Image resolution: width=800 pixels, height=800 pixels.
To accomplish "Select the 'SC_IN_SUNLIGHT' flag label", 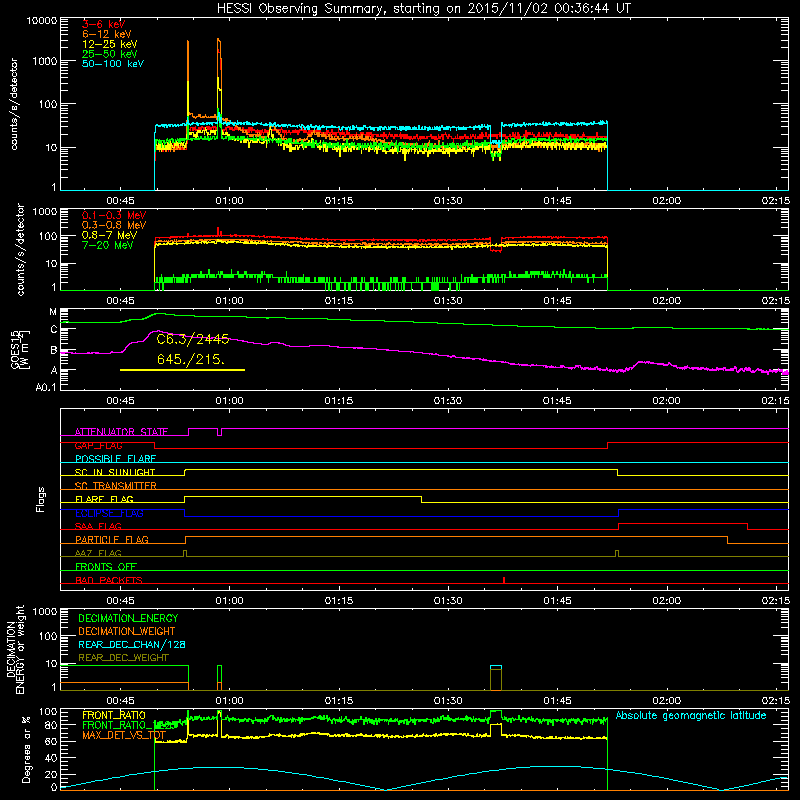I will point(115,472).
